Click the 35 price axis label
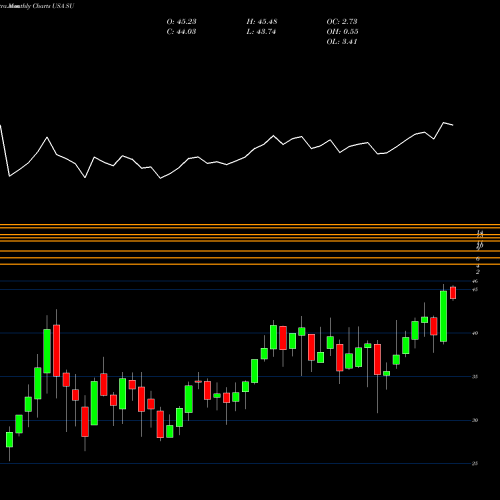 [x=475, y=377]
